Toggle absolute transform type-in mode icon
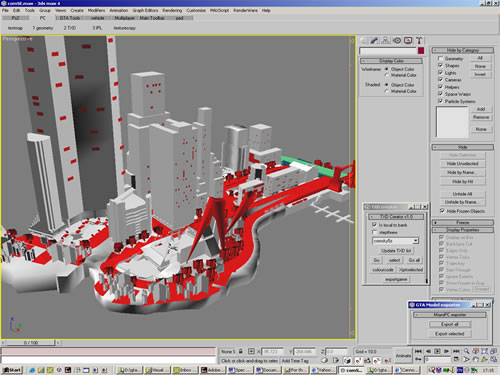The width and height of the screenshot is (500, 375). tap(251, 351)
